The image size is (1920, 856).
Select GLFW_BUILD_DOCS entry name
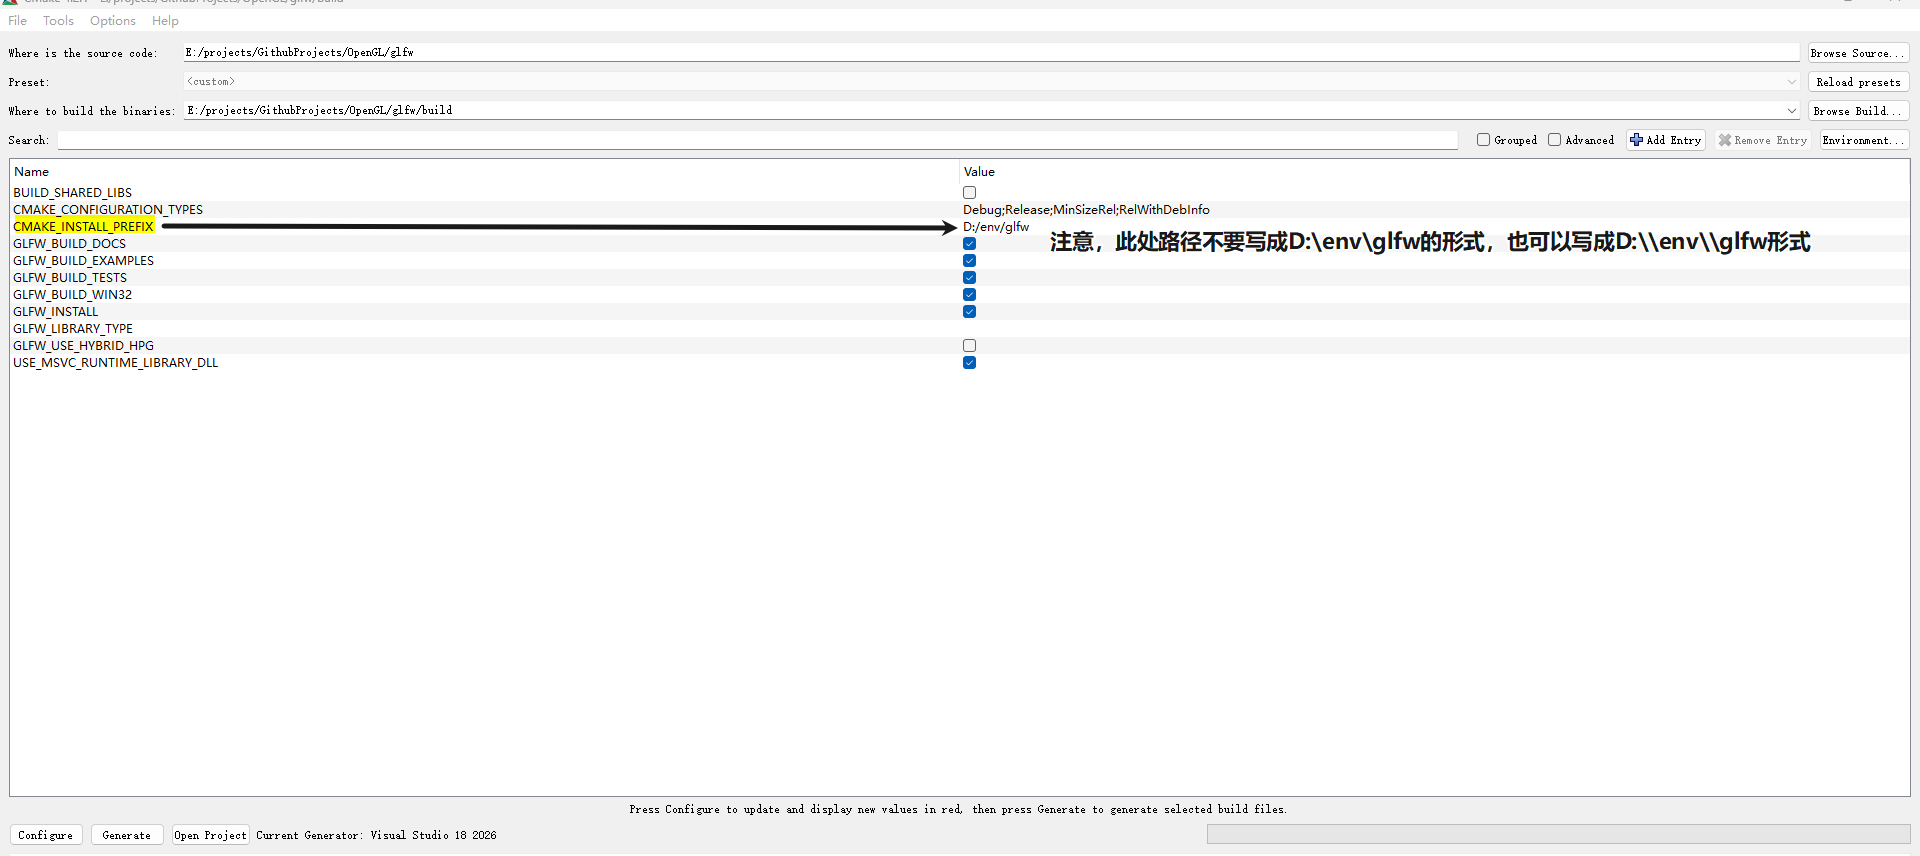[x=70, y=244]
